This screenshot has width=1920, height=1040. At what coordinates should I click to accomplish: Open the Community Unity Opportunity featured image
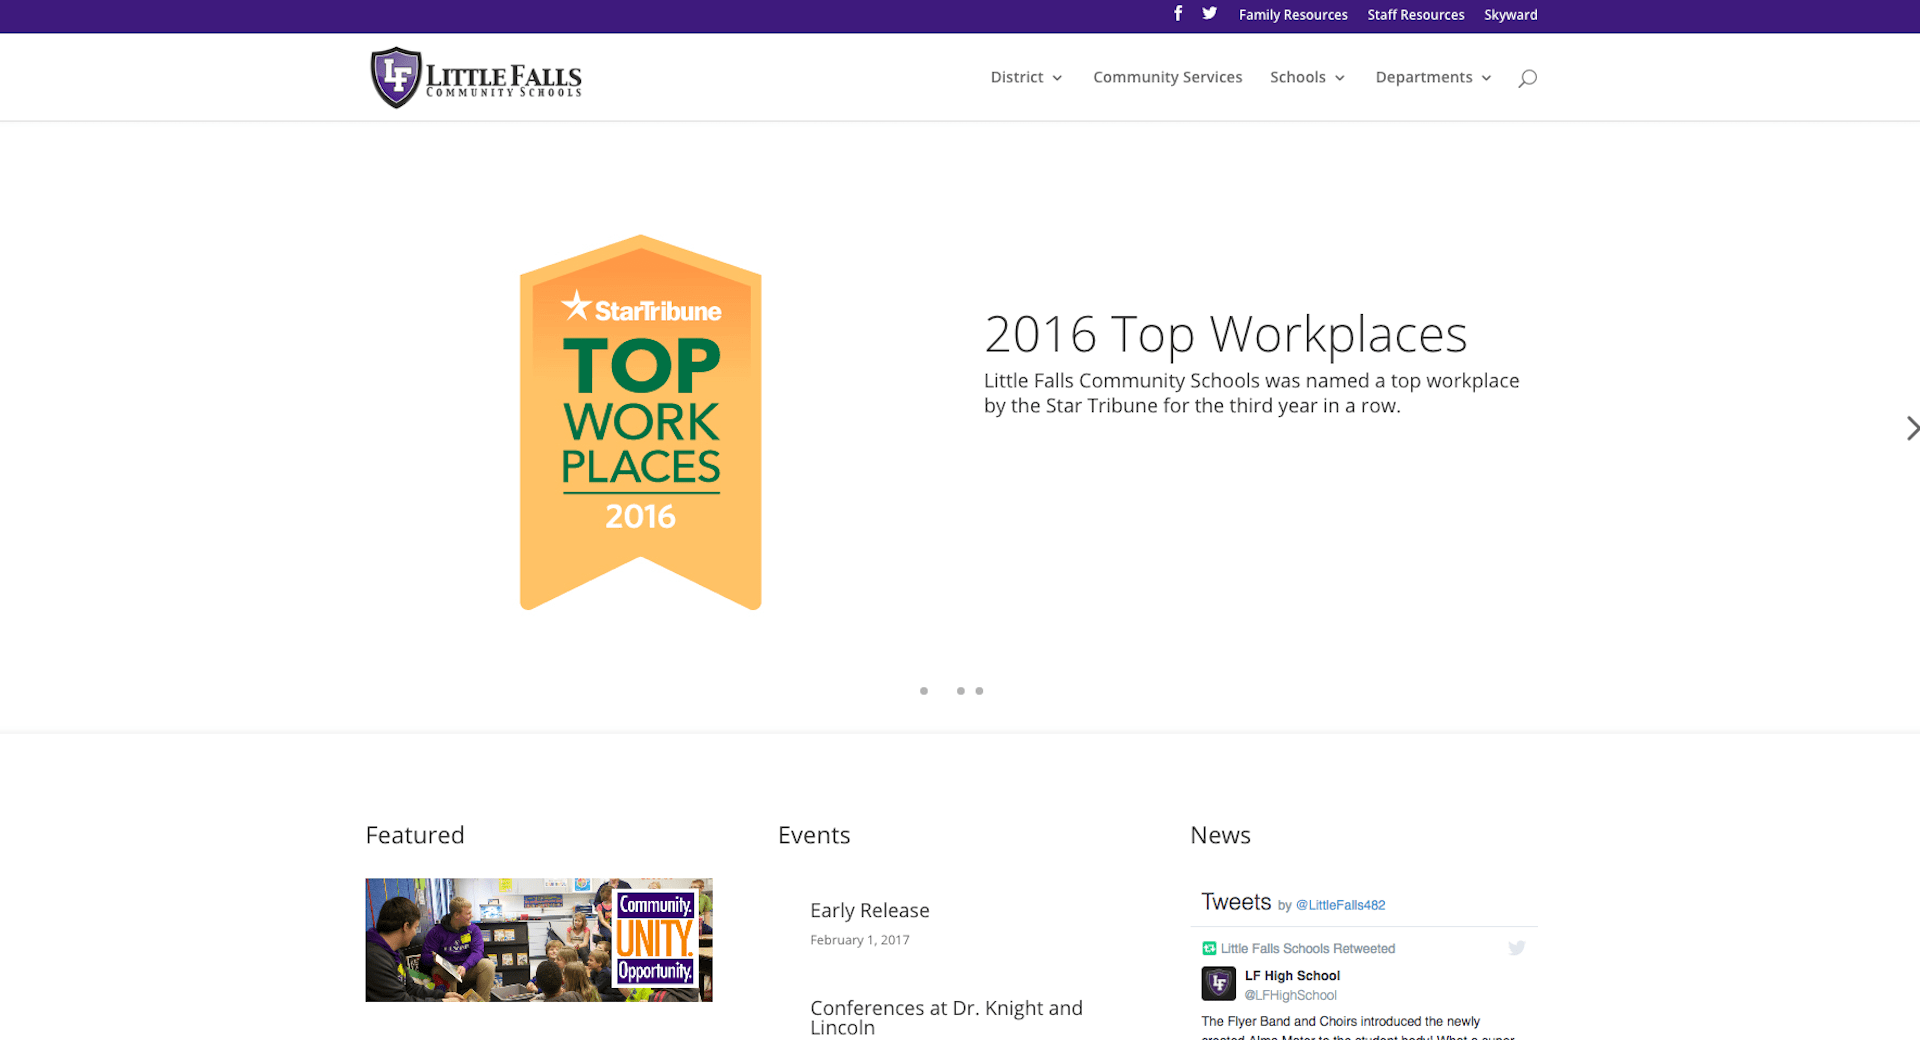click(x=539, y=940)
